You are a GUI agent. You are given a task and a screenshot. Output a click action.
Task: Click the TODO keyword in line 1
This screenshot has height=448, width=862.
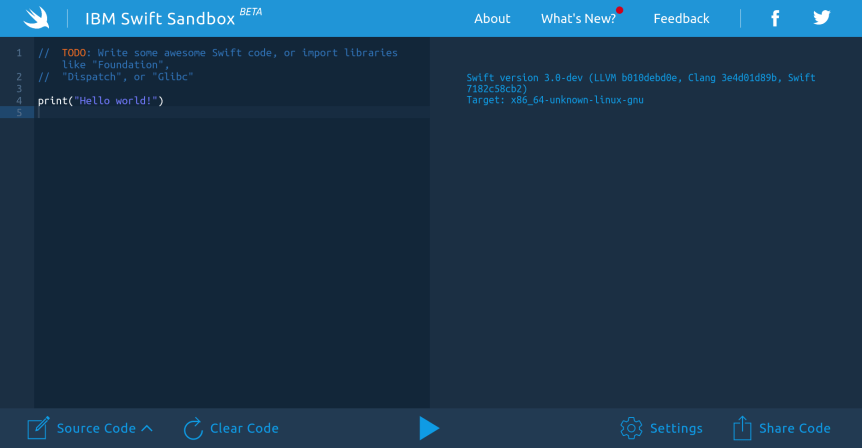coord(74,53)
